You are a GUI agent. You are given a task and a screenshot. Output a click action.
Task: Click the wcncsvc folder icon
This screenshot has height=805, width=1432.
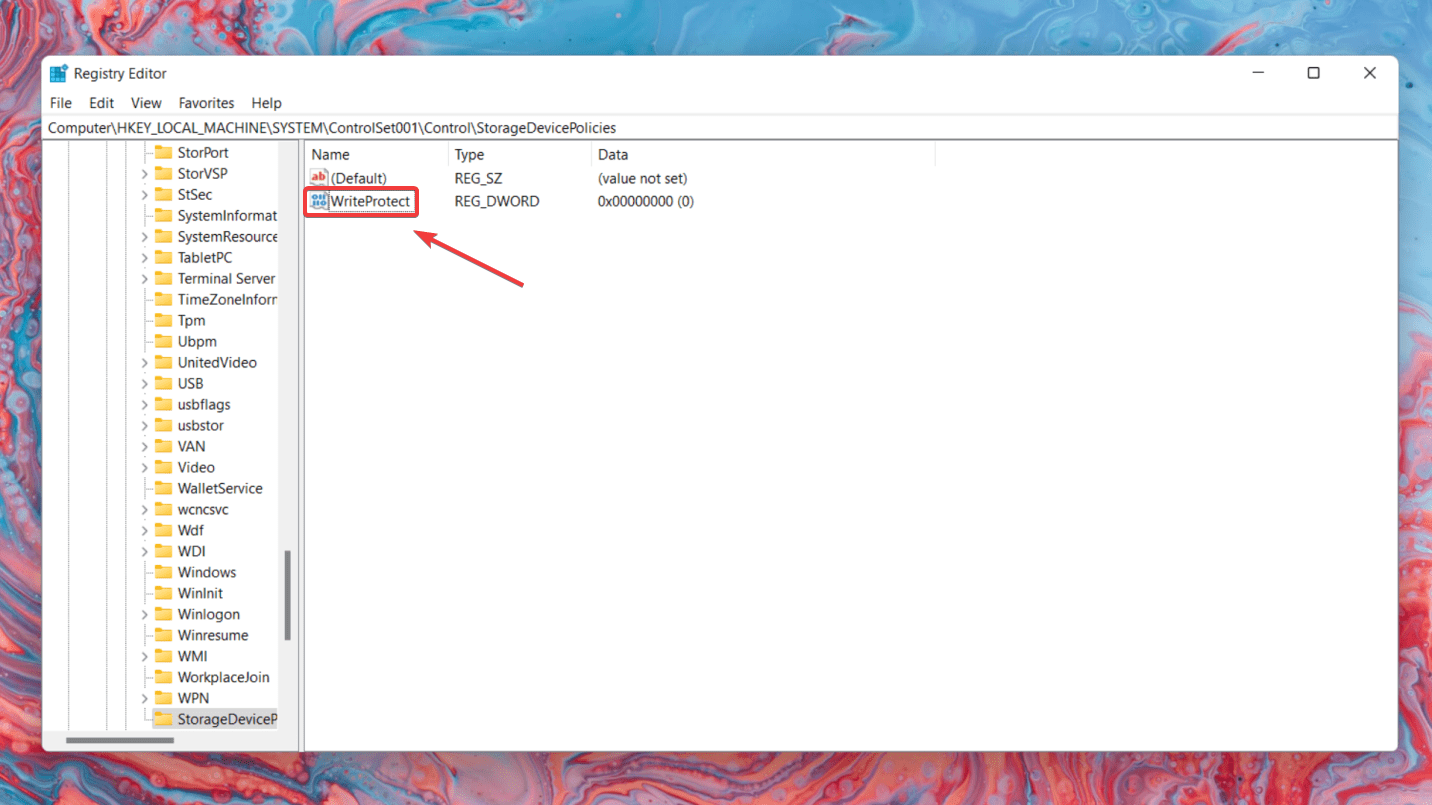coord(163,509)
